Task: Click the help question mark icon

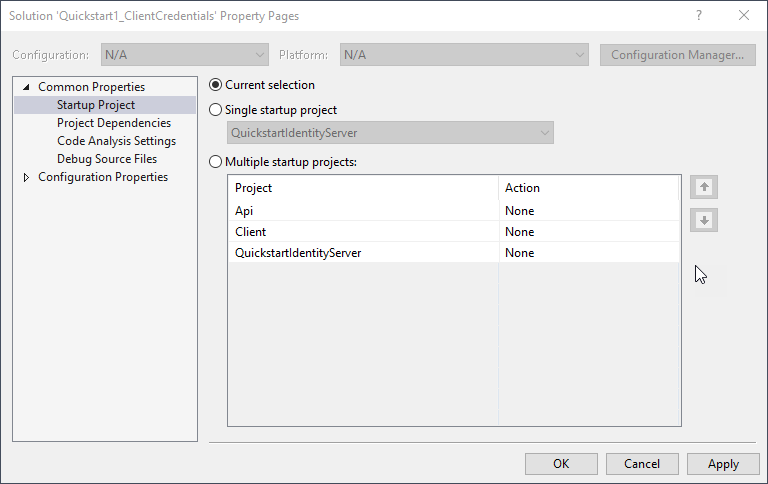Action: click(x=698, y=16)
